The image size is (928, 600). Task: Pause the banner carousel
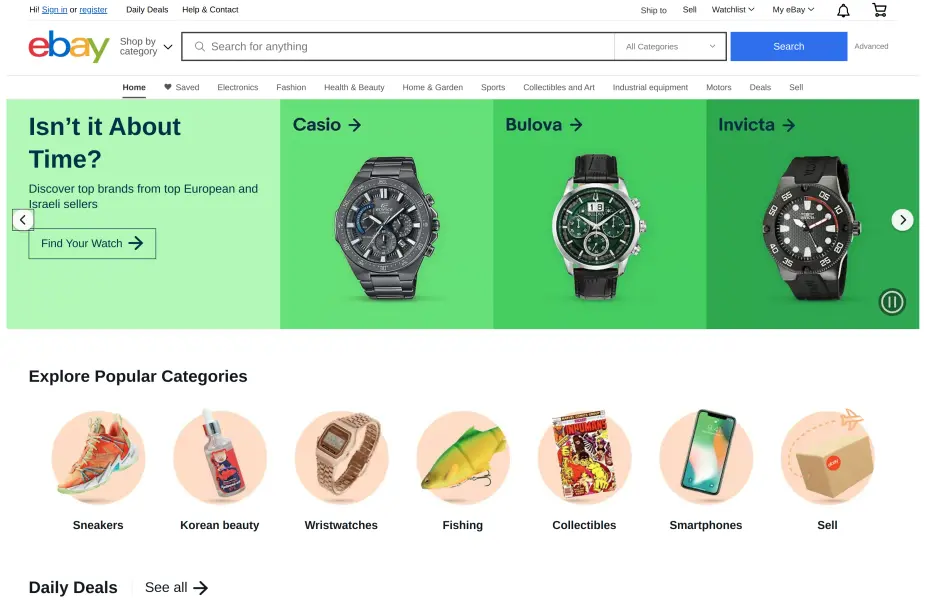(x=891, y=302)
